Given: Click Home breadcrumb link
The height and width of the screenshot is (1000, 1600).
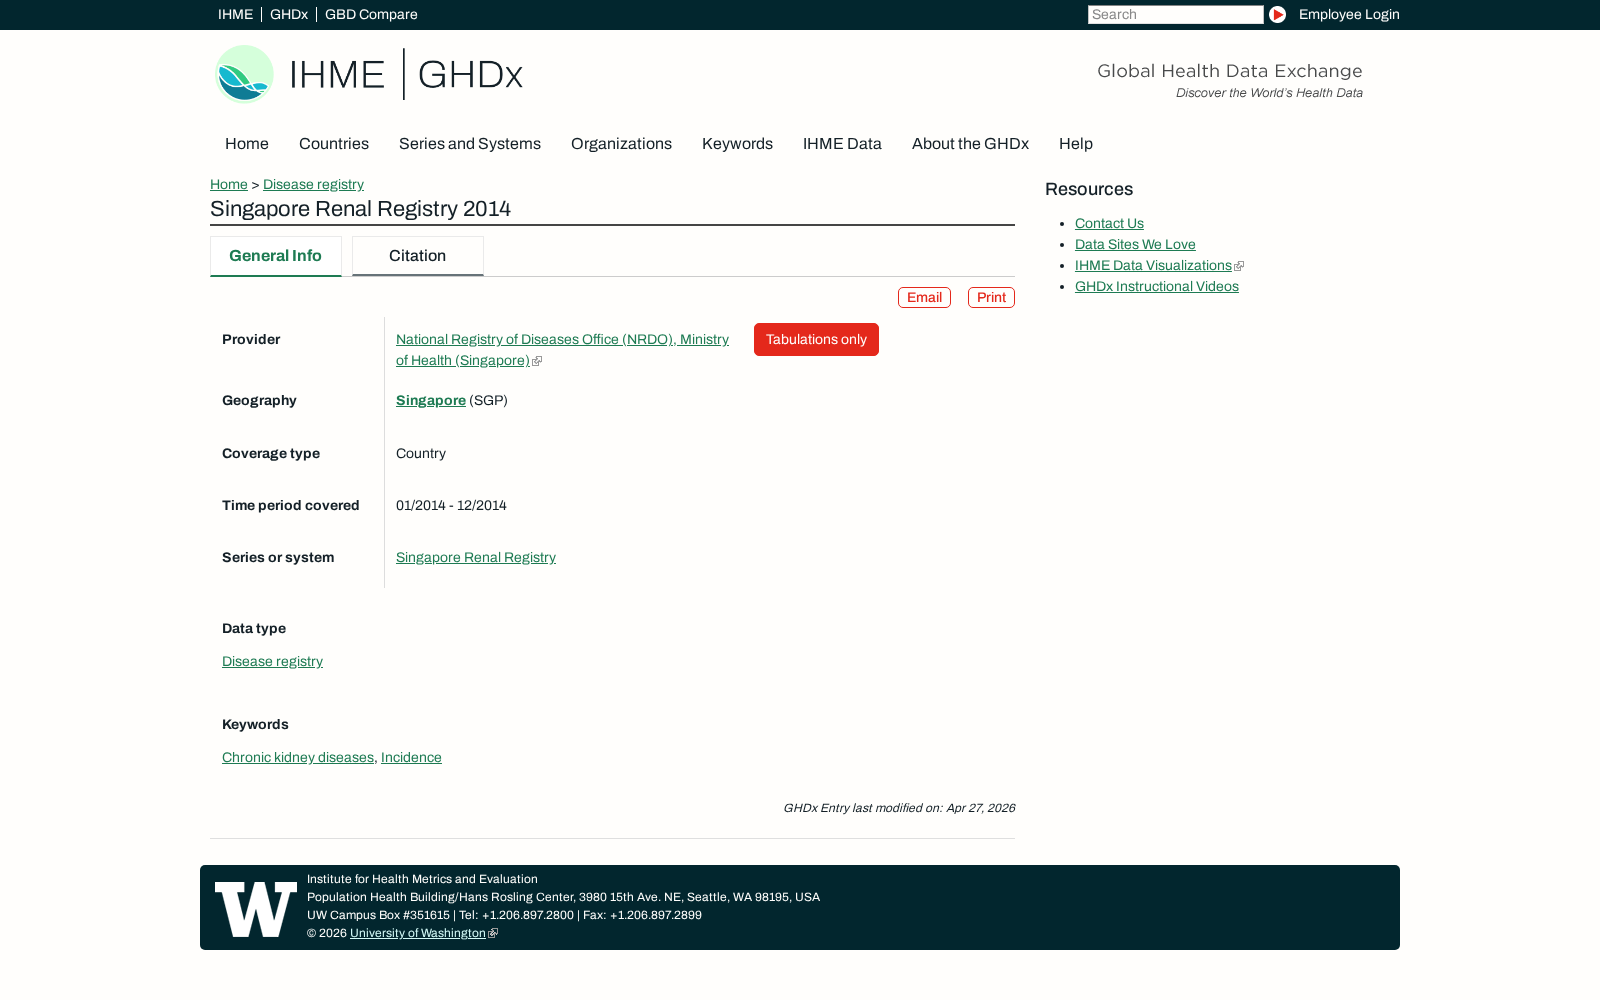Looking at the screenshot, I should coord(229,185).
